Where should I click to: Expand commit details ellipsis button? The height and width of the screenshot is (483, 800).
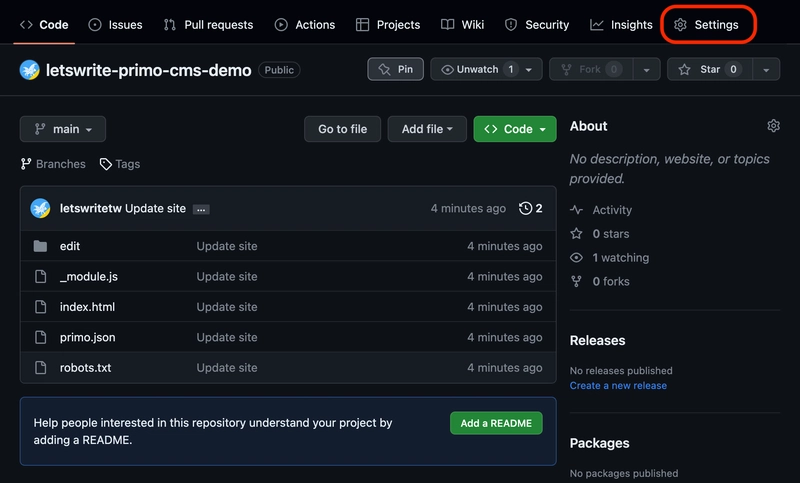[x=201, y=209]
